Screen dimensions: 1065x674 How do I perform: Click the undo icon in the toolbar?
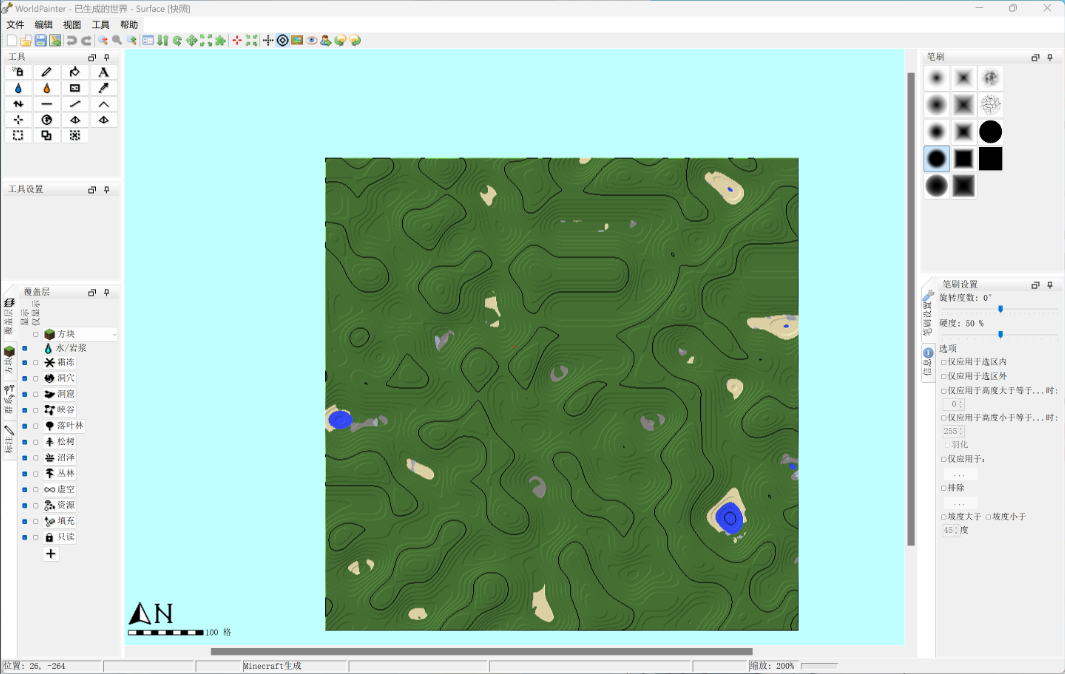click(x=71, y=41)
